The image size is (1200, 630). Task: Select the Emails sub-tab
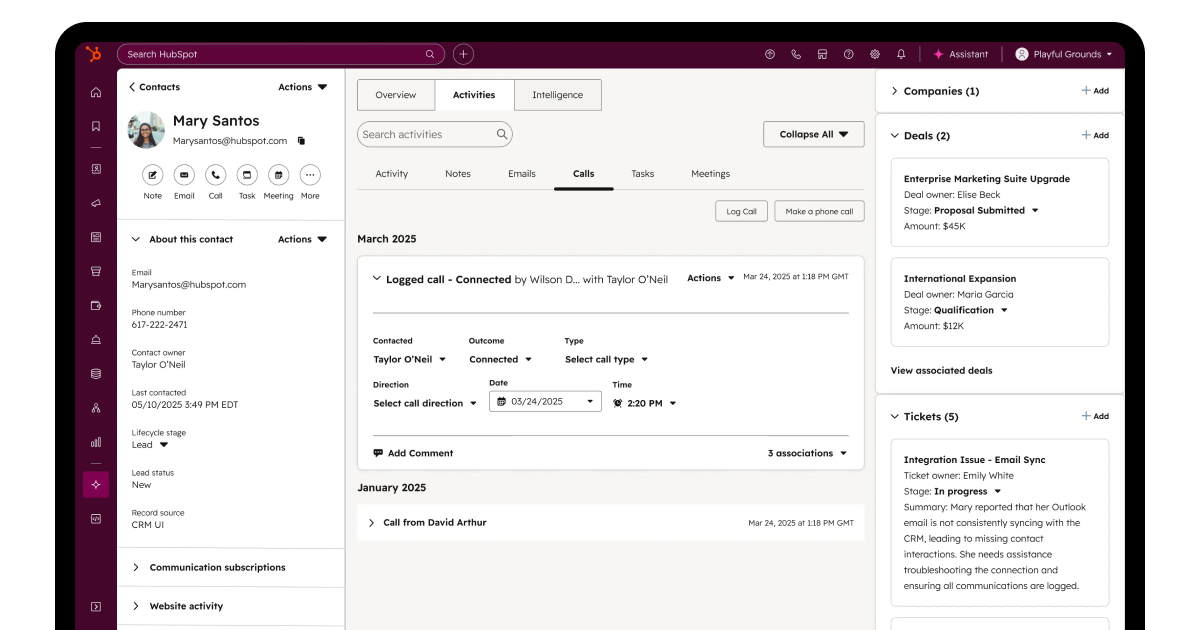click(x=522, y=174)
